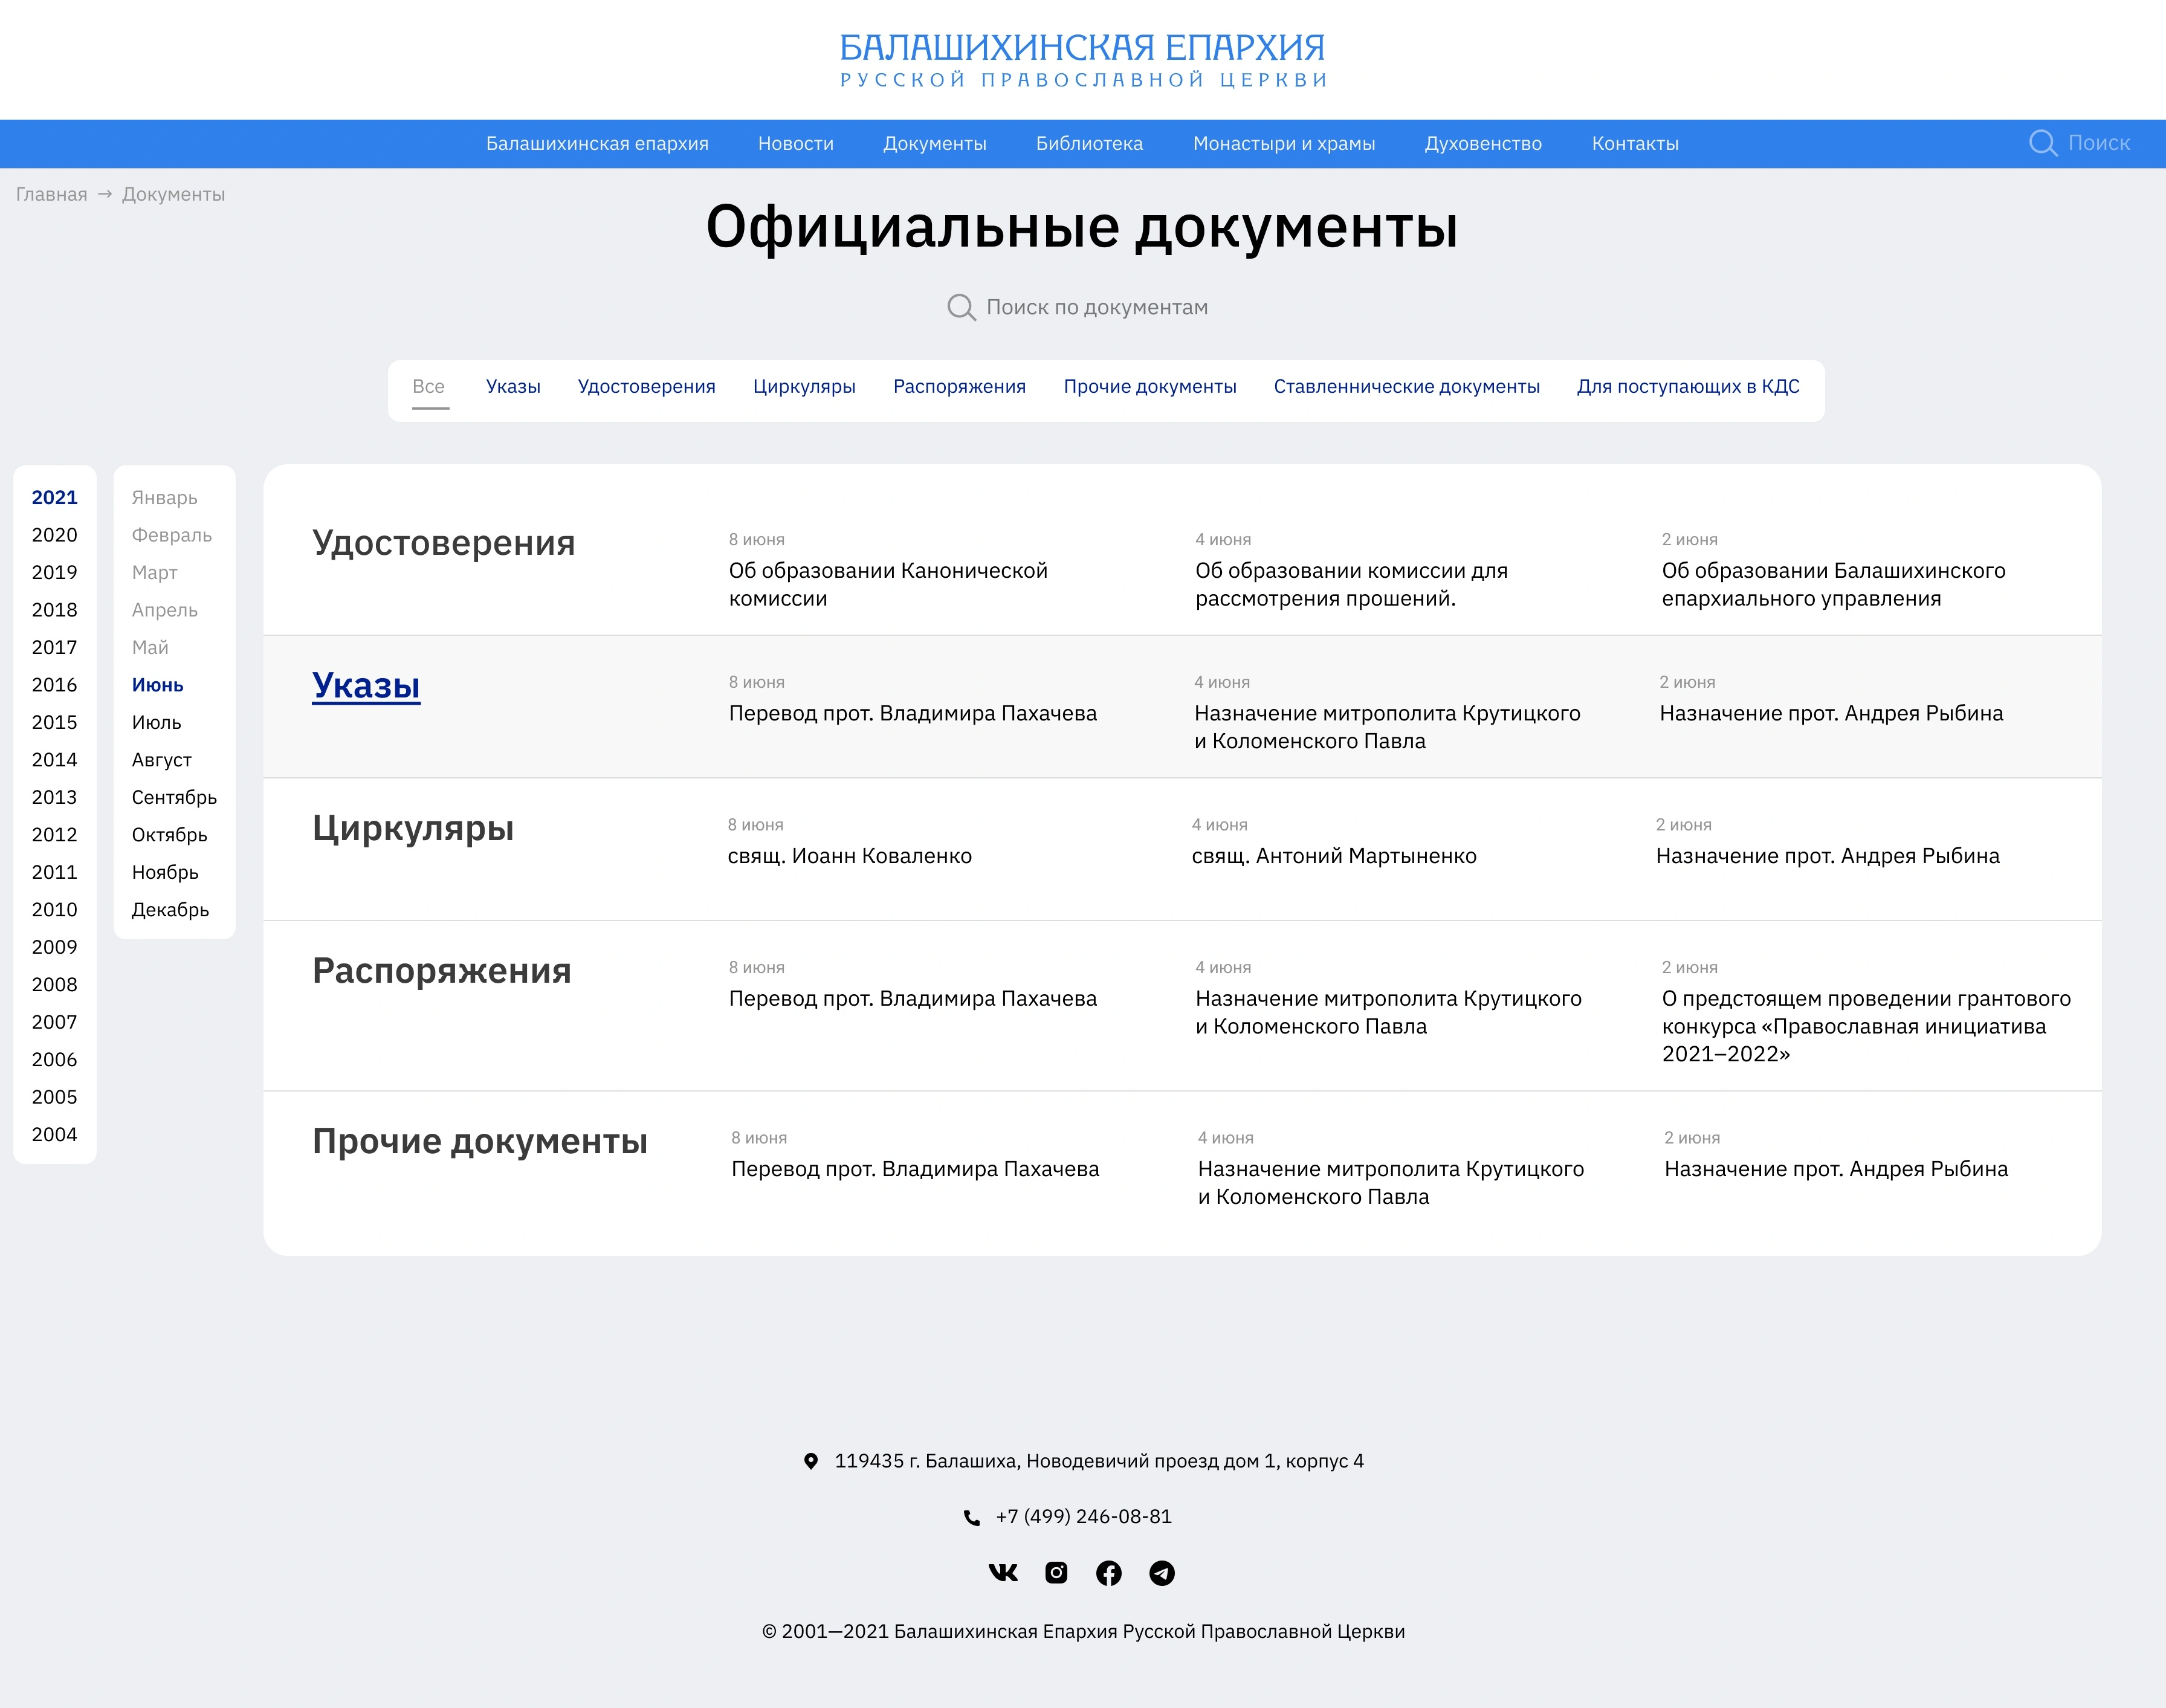Select year 2009 in the year list
This screenshot has height=1708, width=2166.
click(x=54, y=947)
